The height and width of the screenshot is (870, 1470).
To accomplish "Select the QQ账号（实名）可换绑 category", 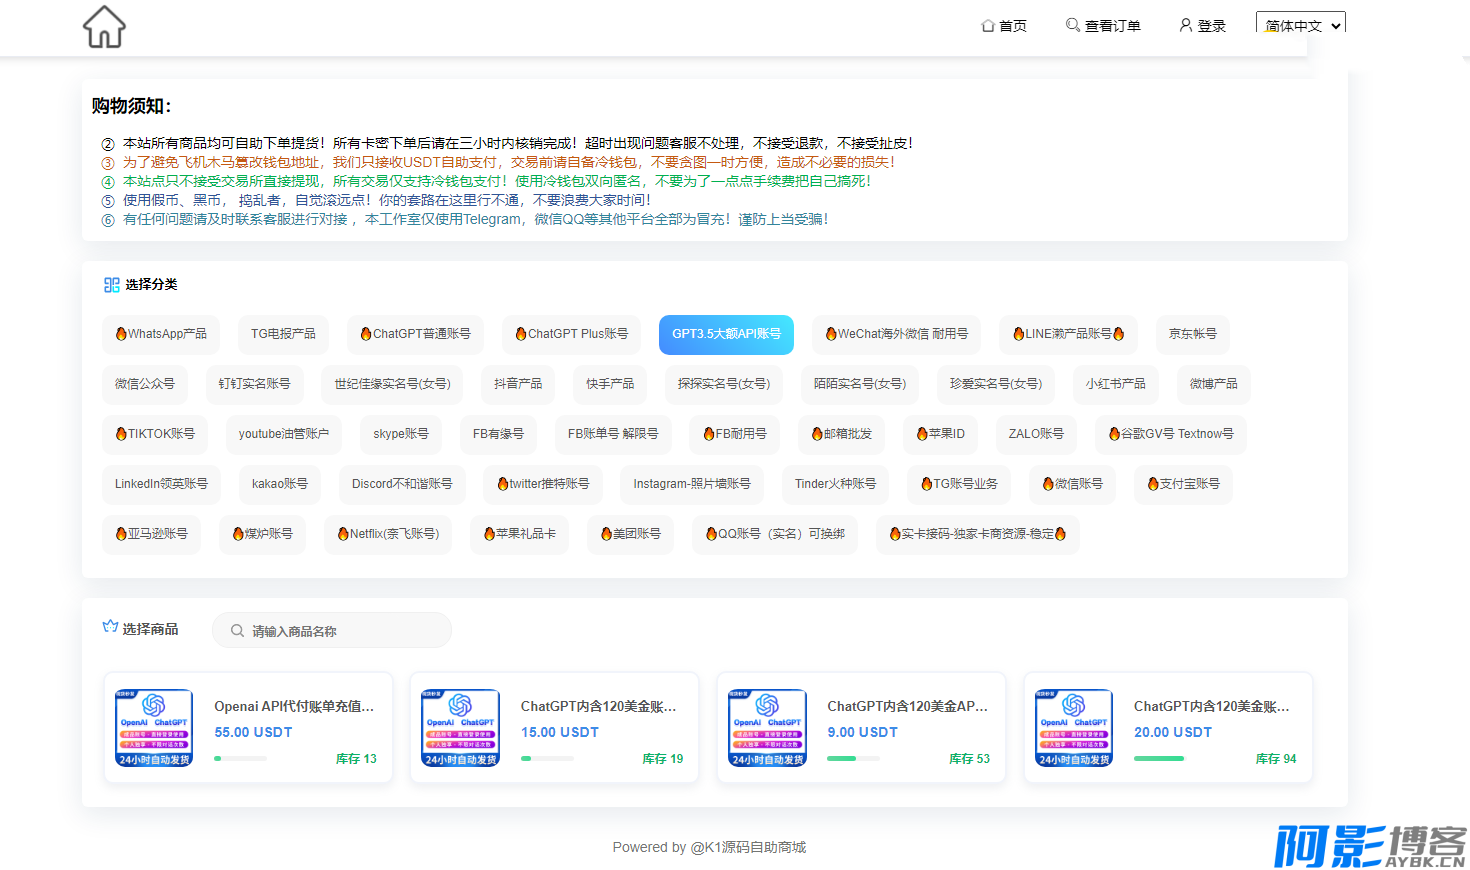I will (x=775, y=534).
